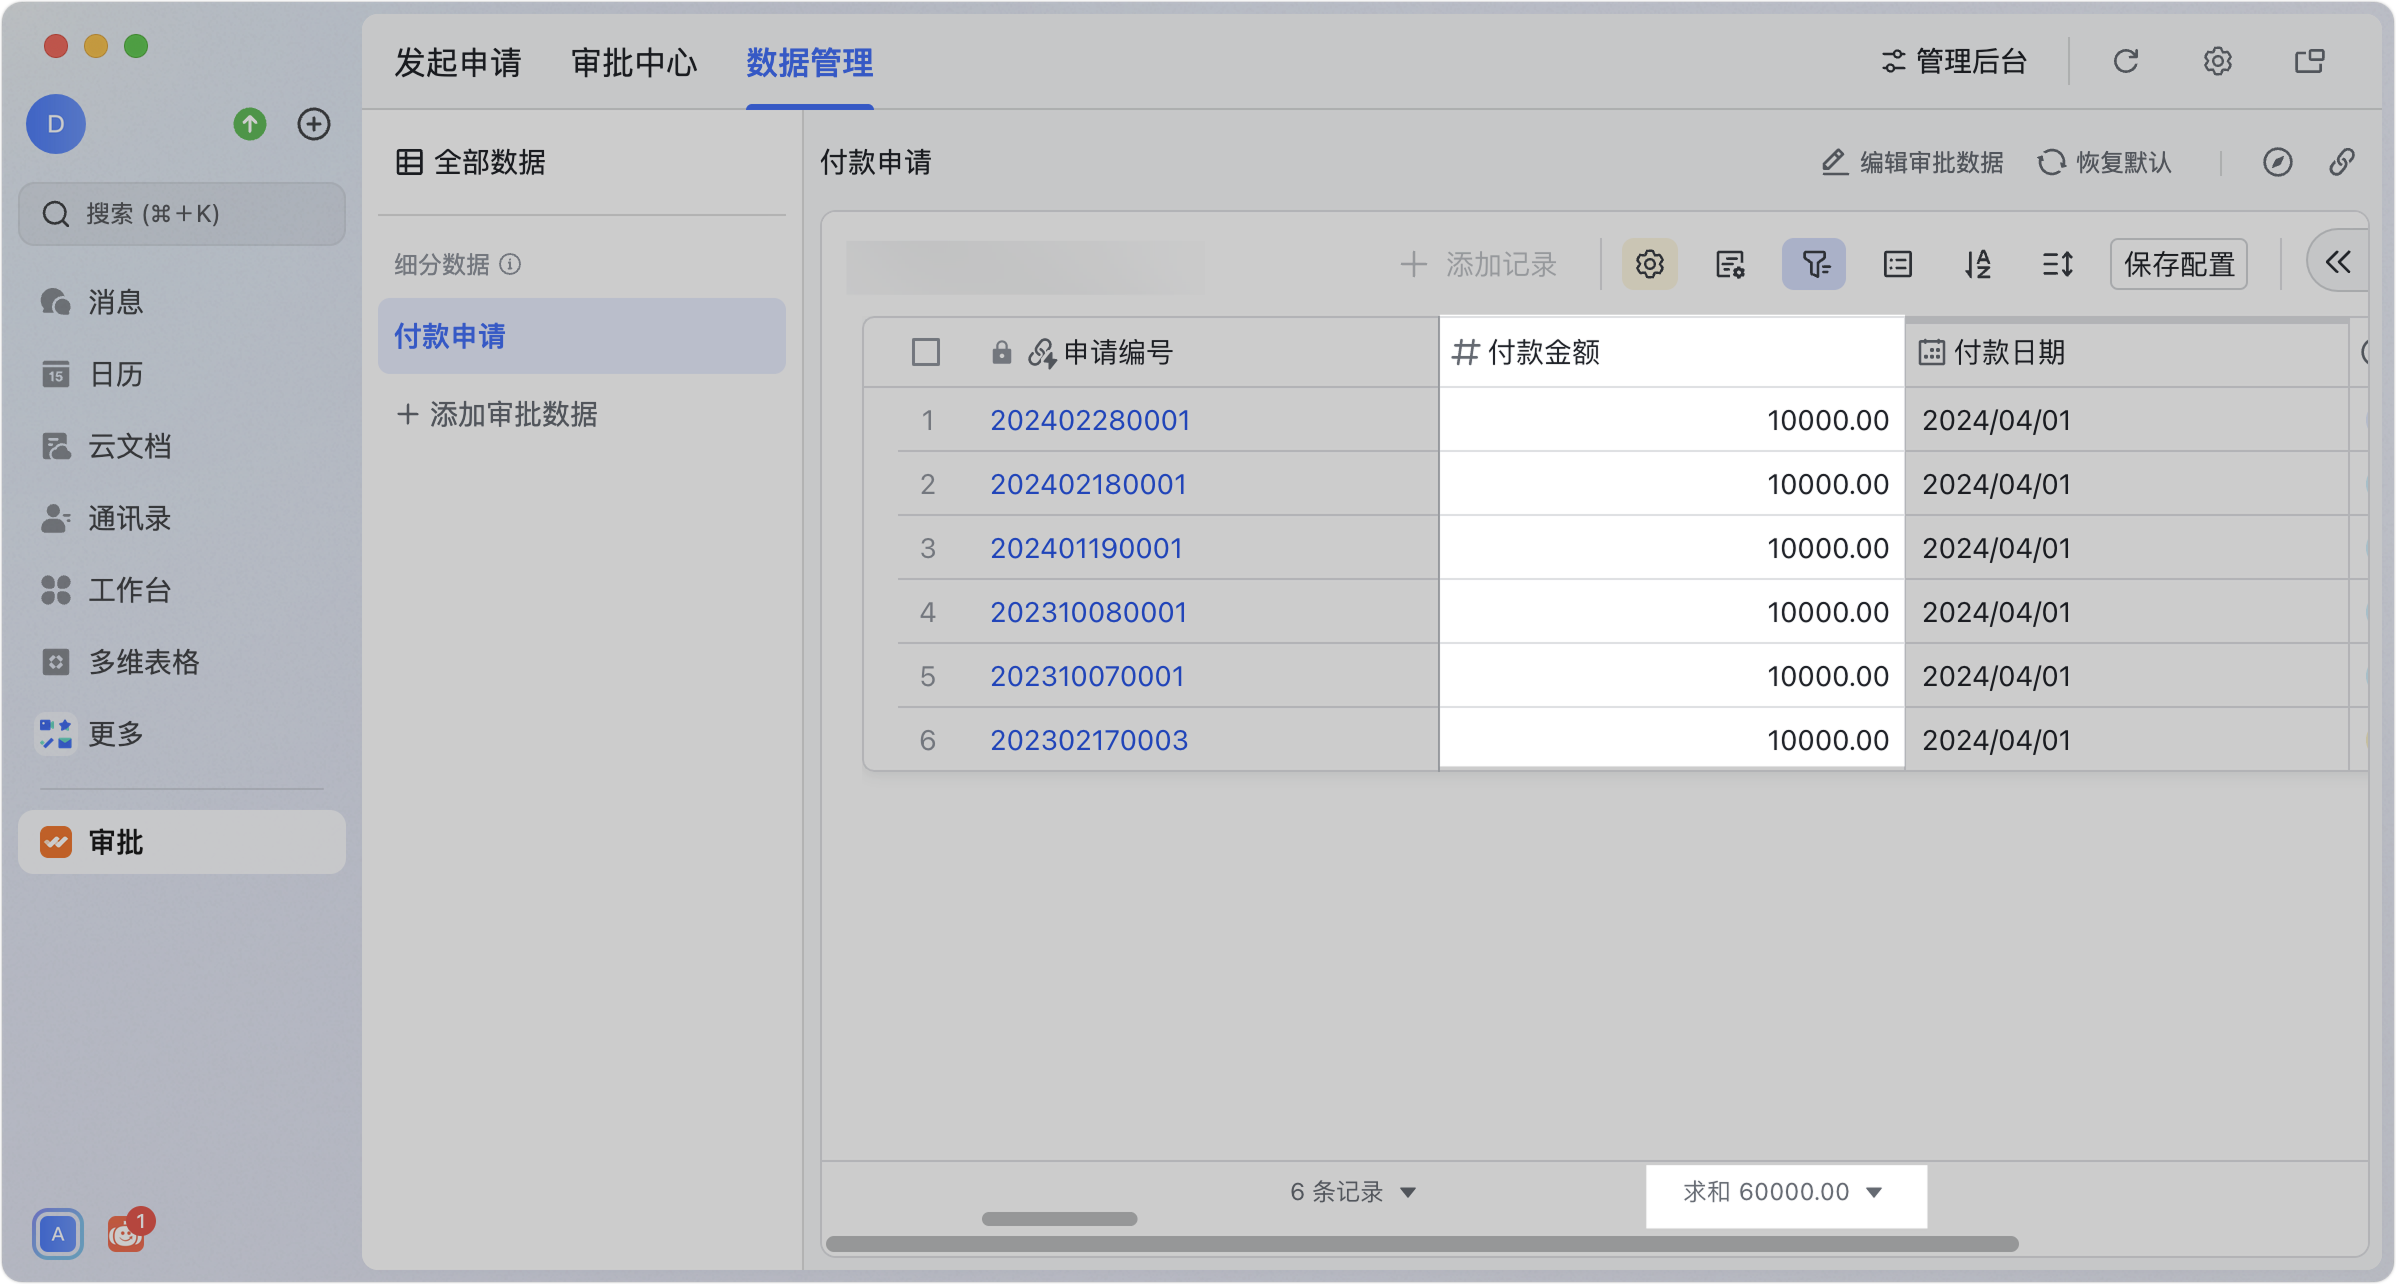Click the info icon beside 细分数据
The height and width of the screenshot is (1284, 2396).
coord(510,264)
